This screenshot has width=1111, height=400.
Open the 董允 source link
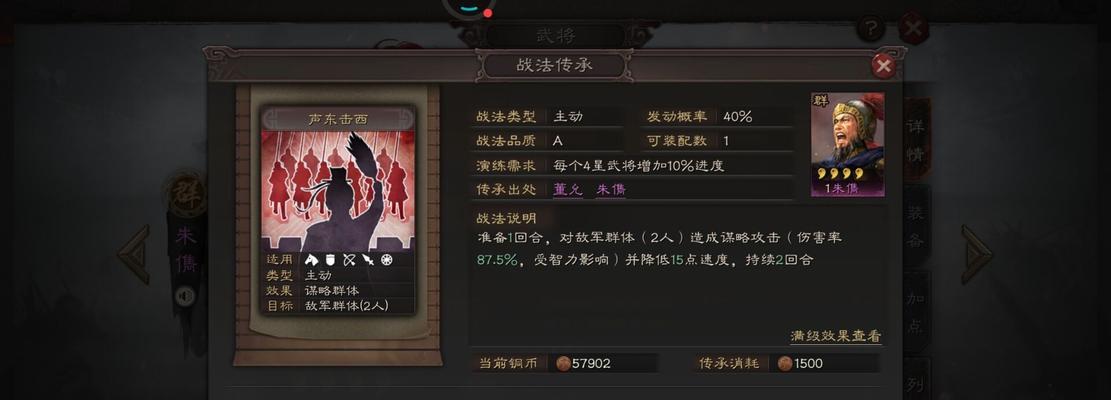568,189
